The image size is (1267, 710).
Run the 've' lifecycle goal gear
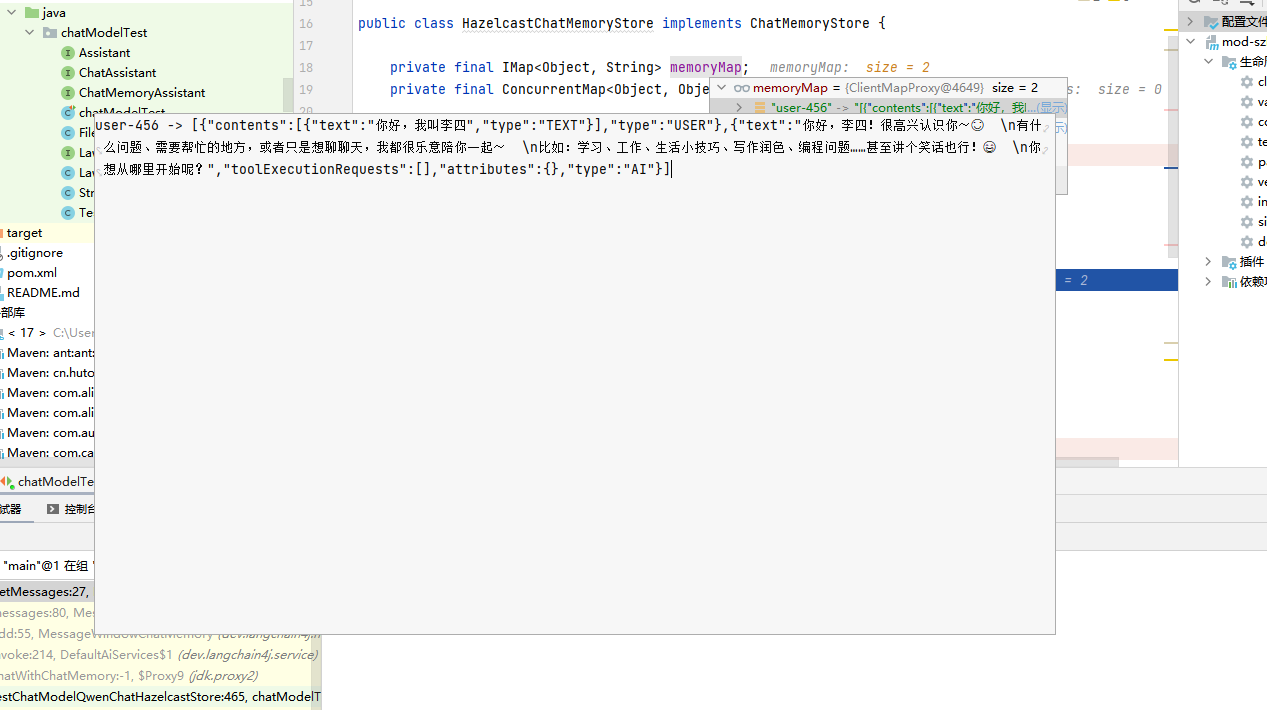pyautogui.click(x=1247, y=182)
